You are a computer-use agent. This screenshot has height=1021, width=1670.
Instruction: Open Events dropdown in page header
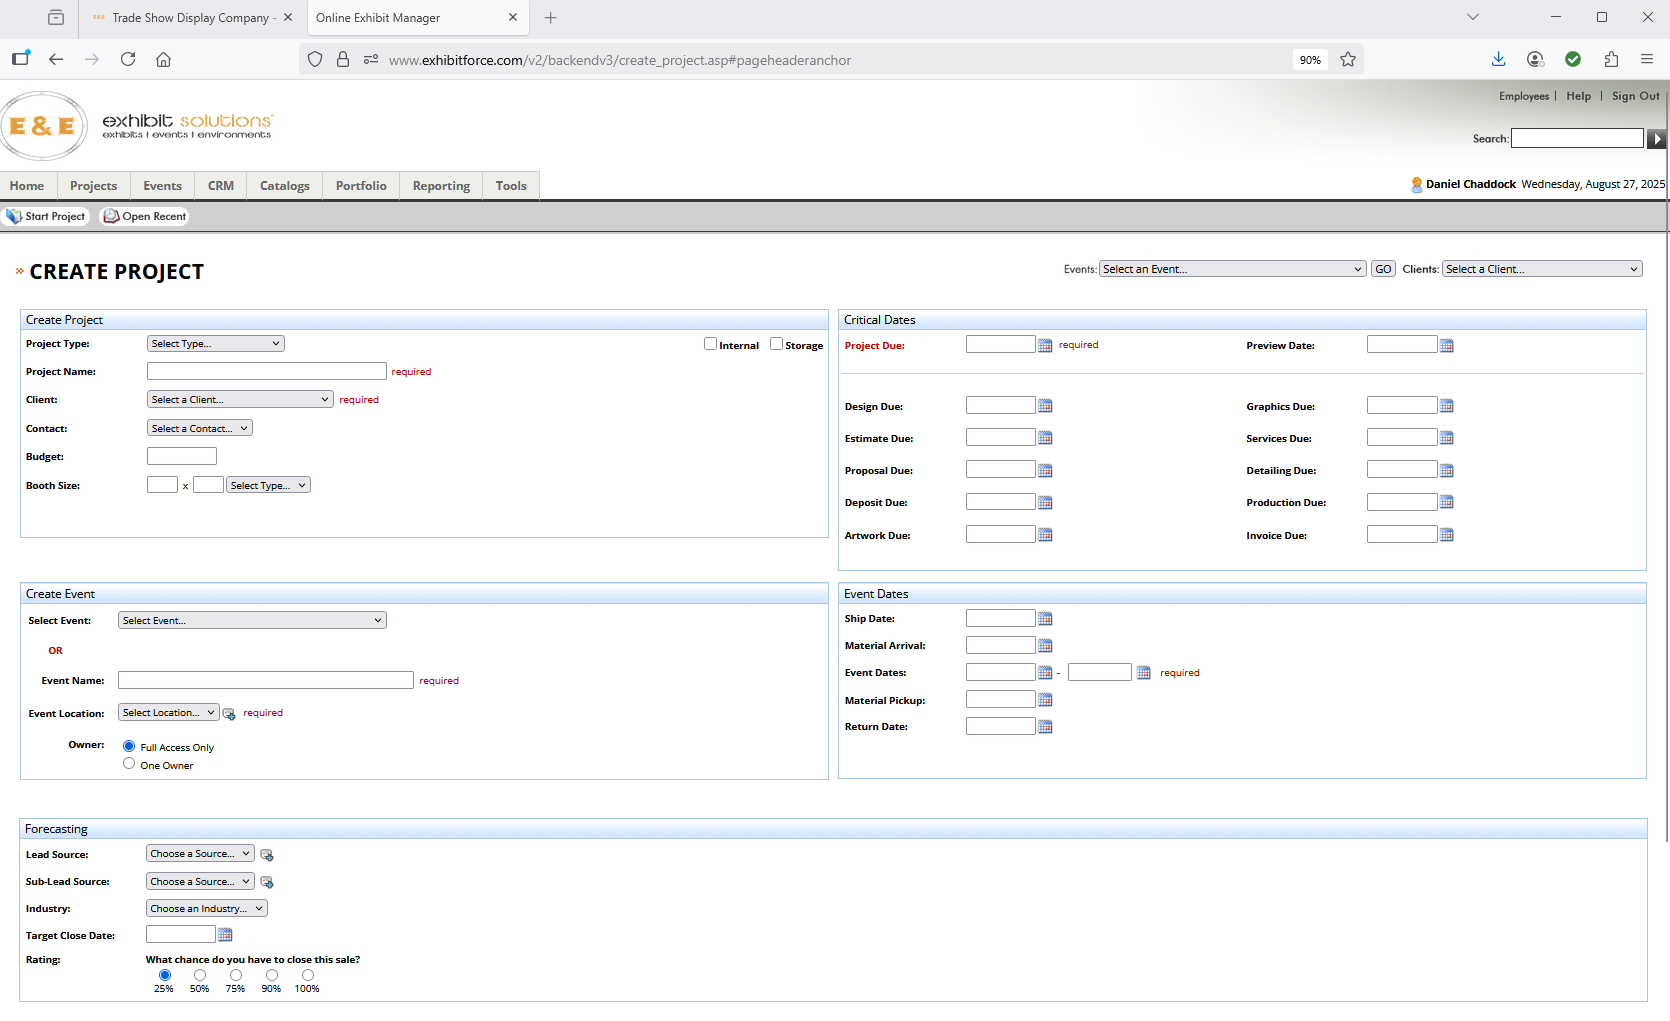(x=1233, y=269)
